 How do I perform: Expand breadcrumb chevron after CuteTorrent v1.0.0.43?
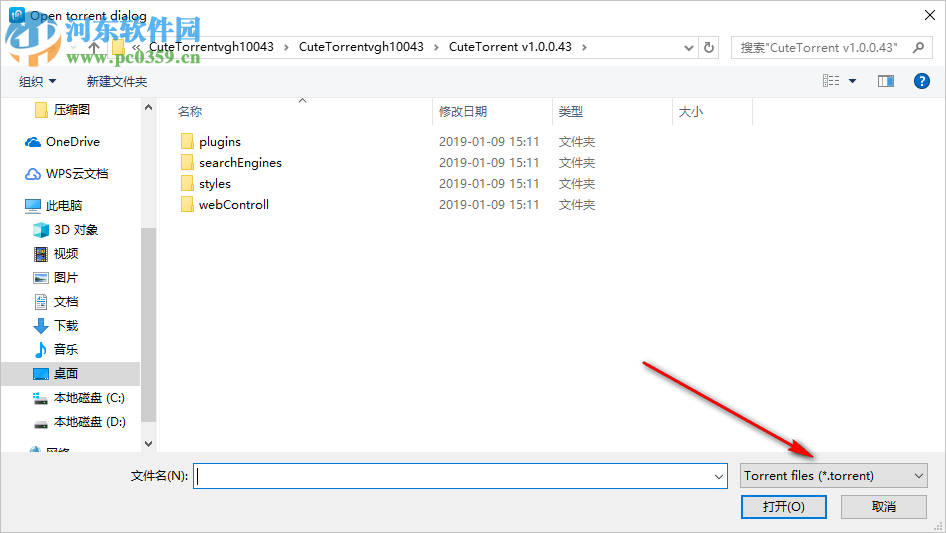click(x=584, y=47)
